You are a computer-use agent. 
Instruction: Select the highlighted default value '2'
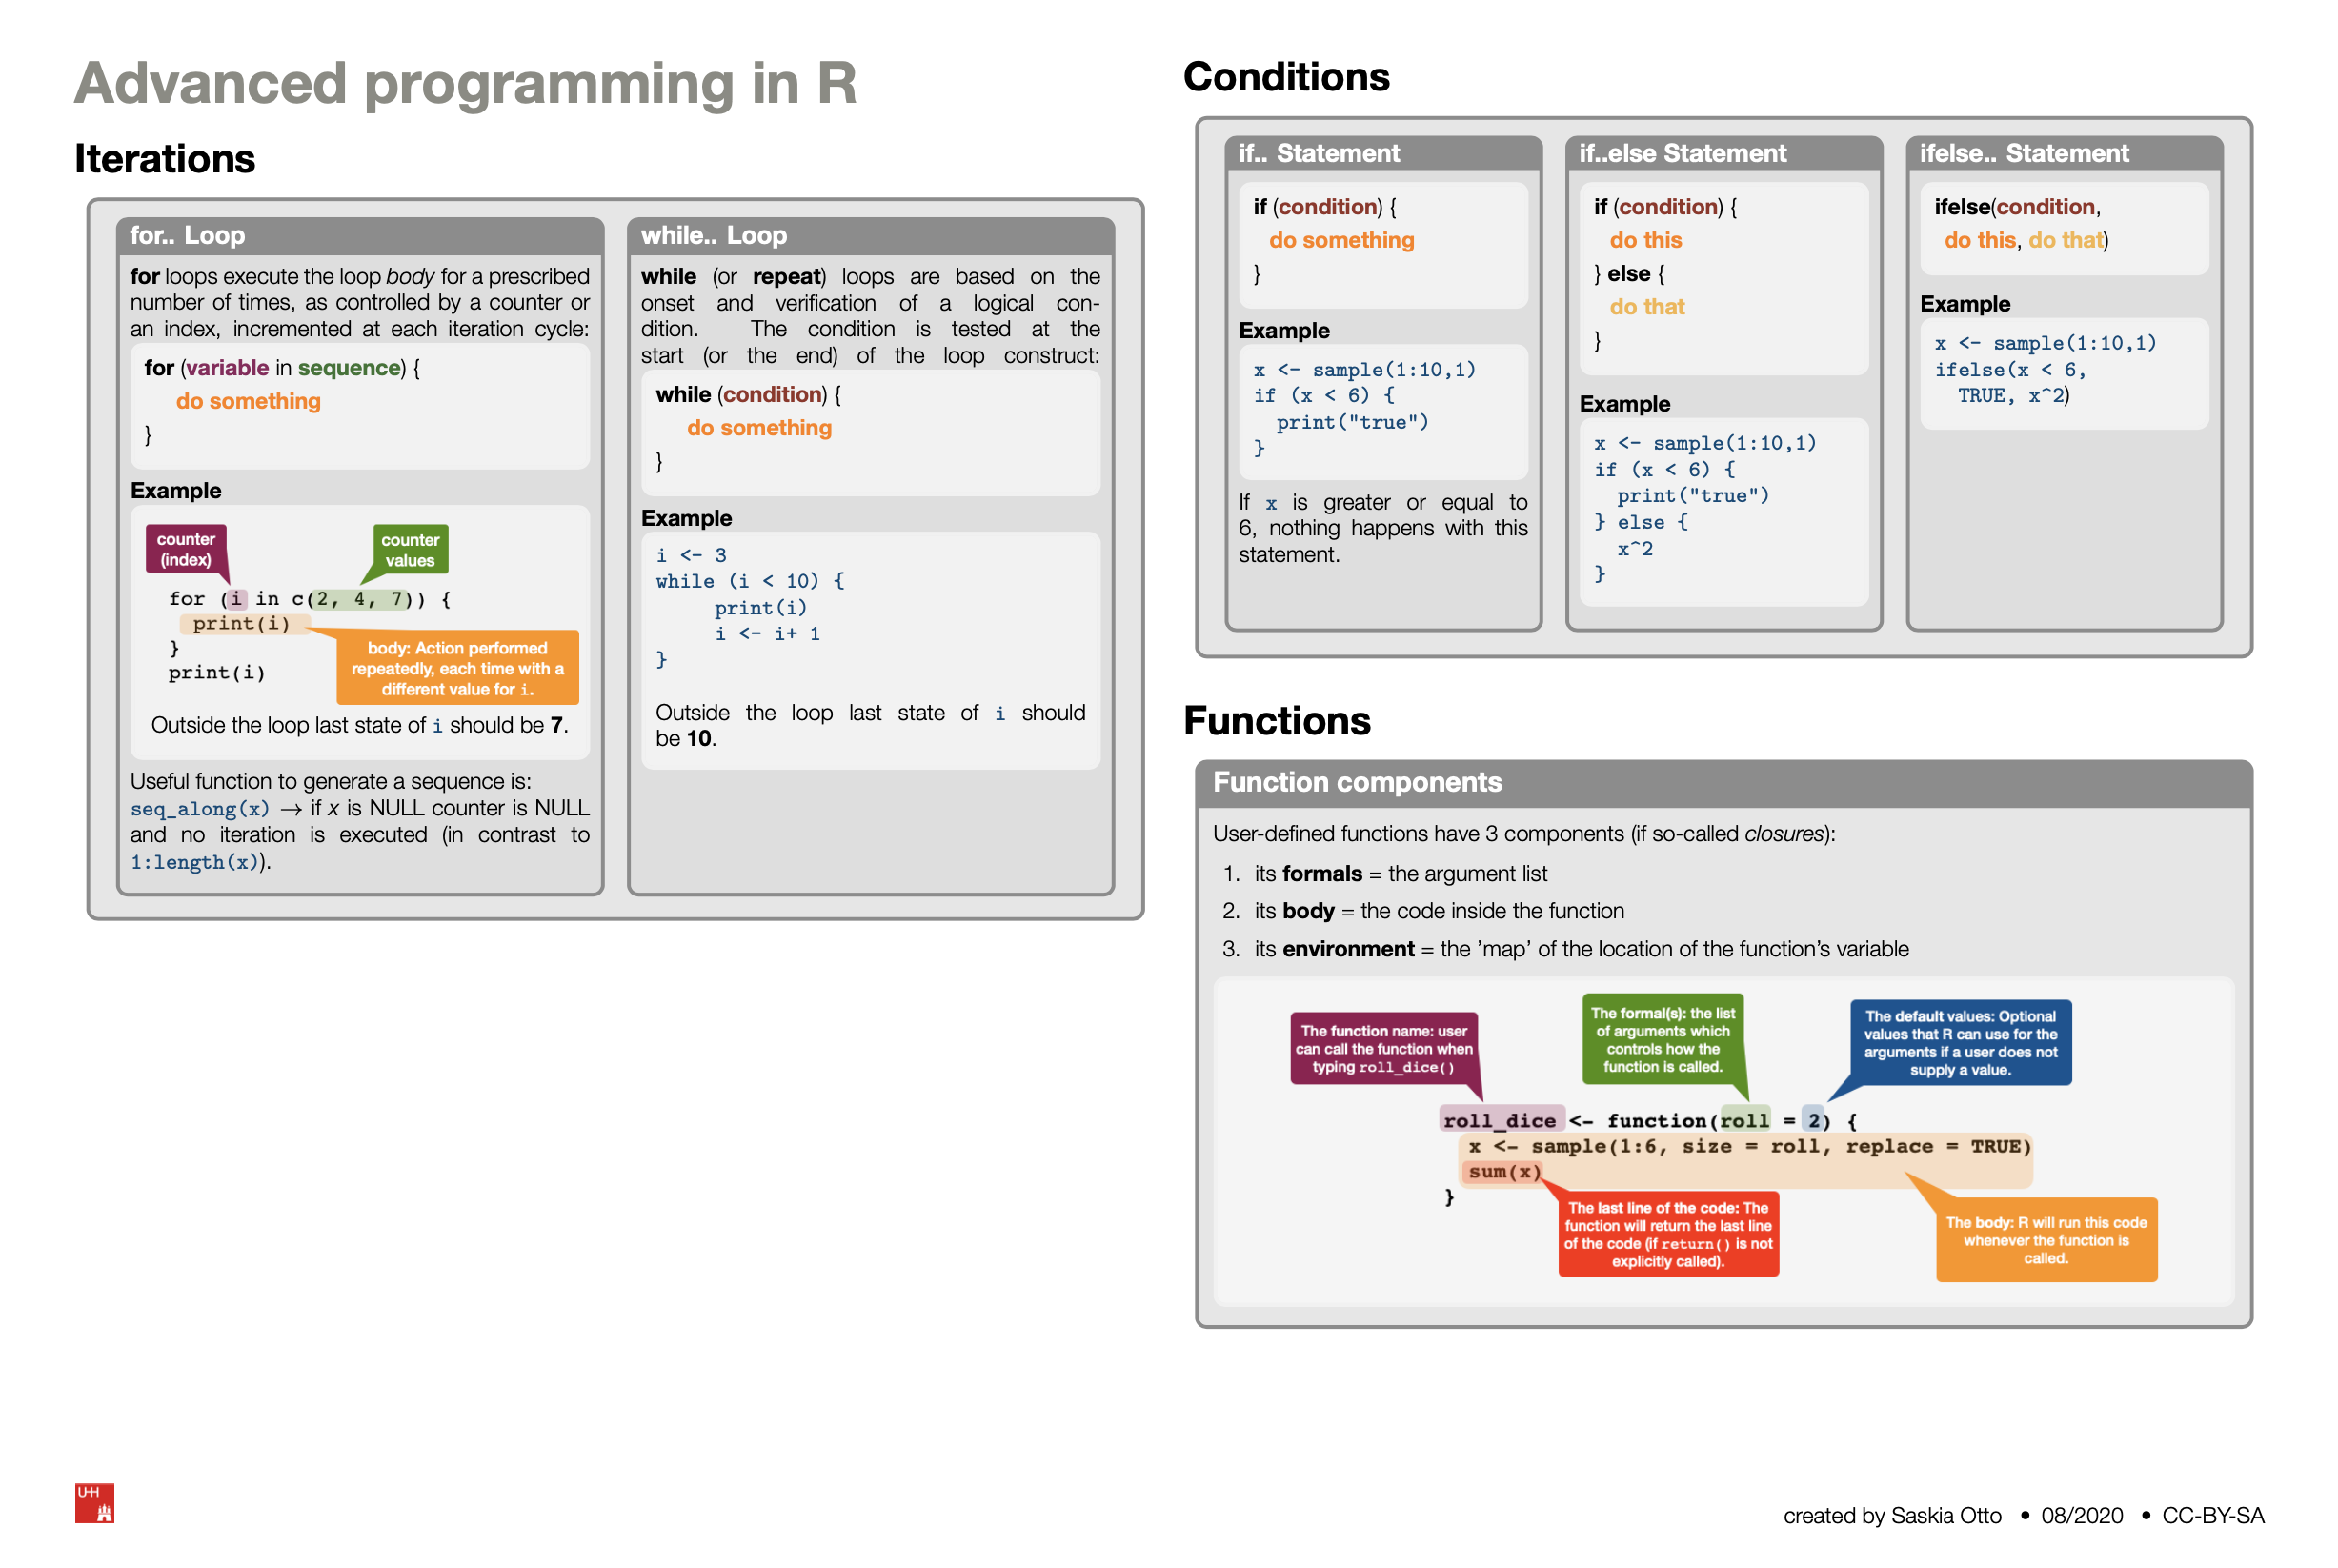point(1813,1120)
